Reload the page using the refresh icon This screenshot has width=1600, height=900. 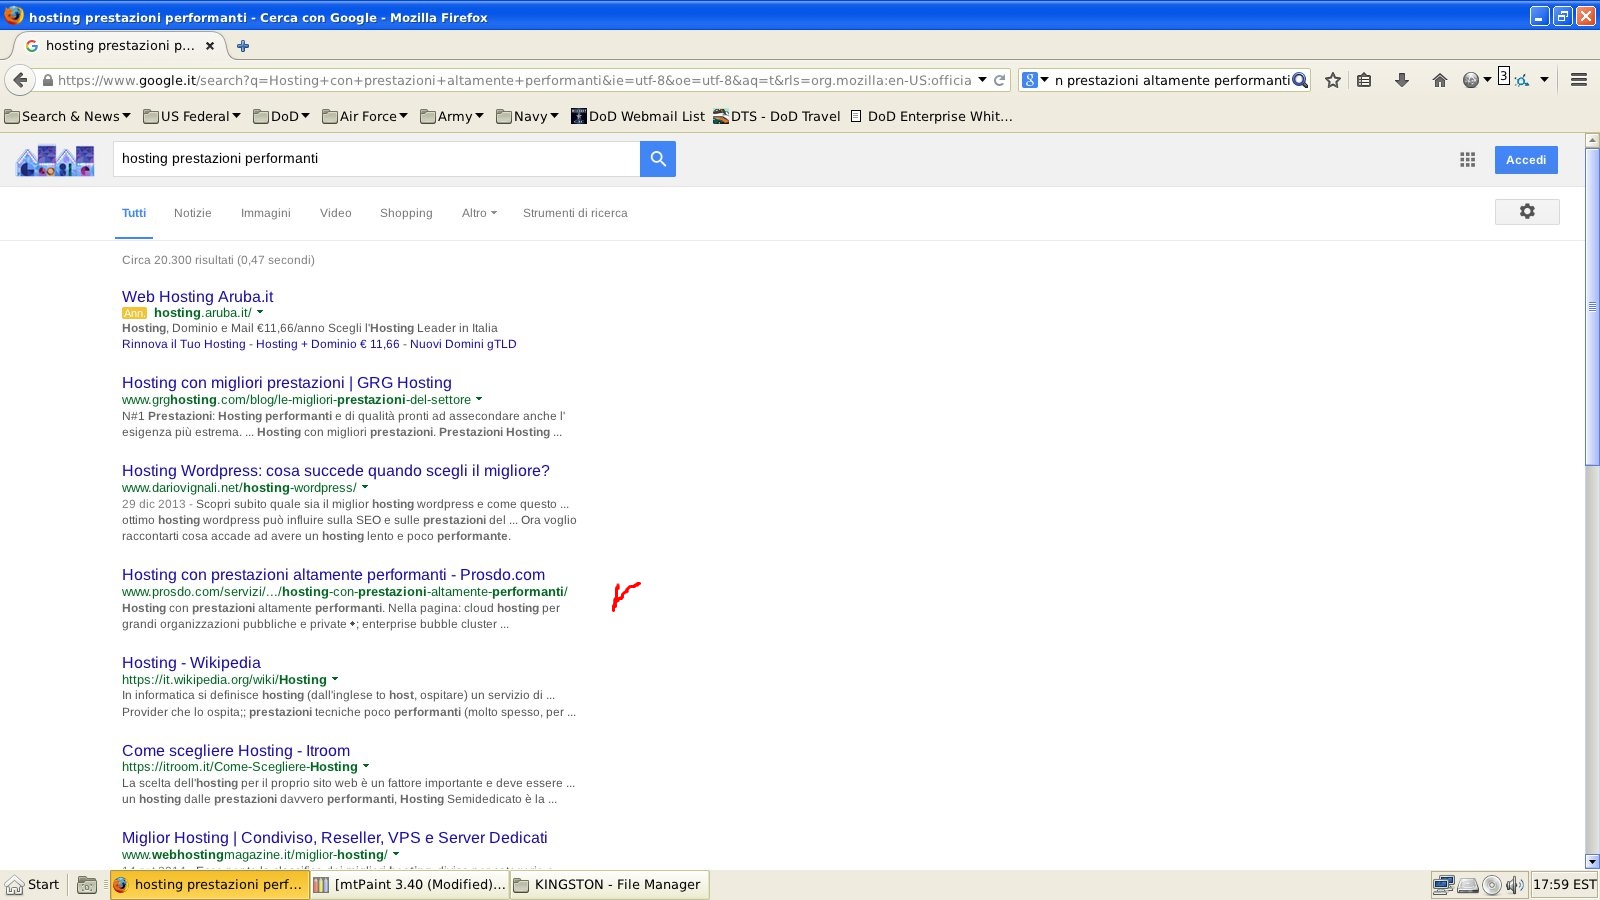[x=999, y=80]
